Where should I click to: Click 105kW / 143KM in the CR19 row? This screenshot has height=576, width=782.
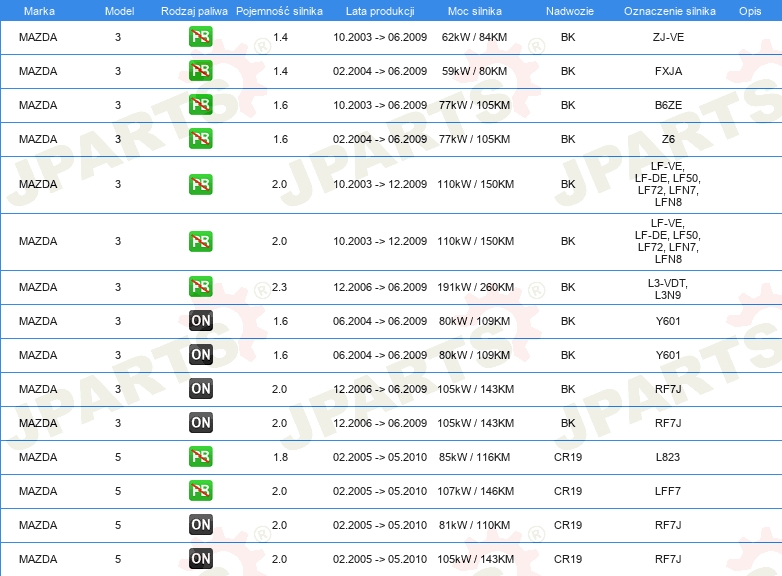pyautogui.click(x=475, y=559)
